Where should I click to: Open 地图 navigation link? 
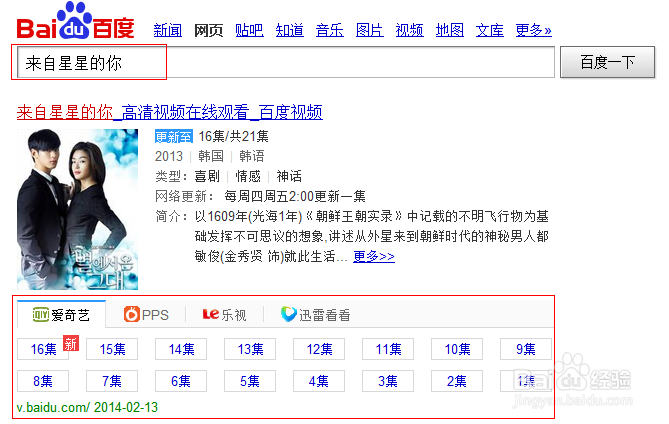450,30
